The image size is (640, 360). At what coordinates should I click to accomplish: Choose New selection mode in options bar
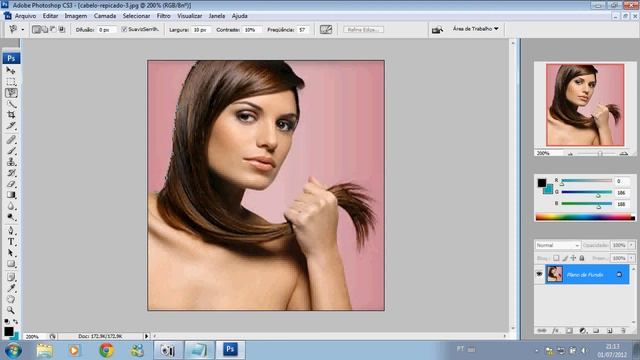[36, 29]
